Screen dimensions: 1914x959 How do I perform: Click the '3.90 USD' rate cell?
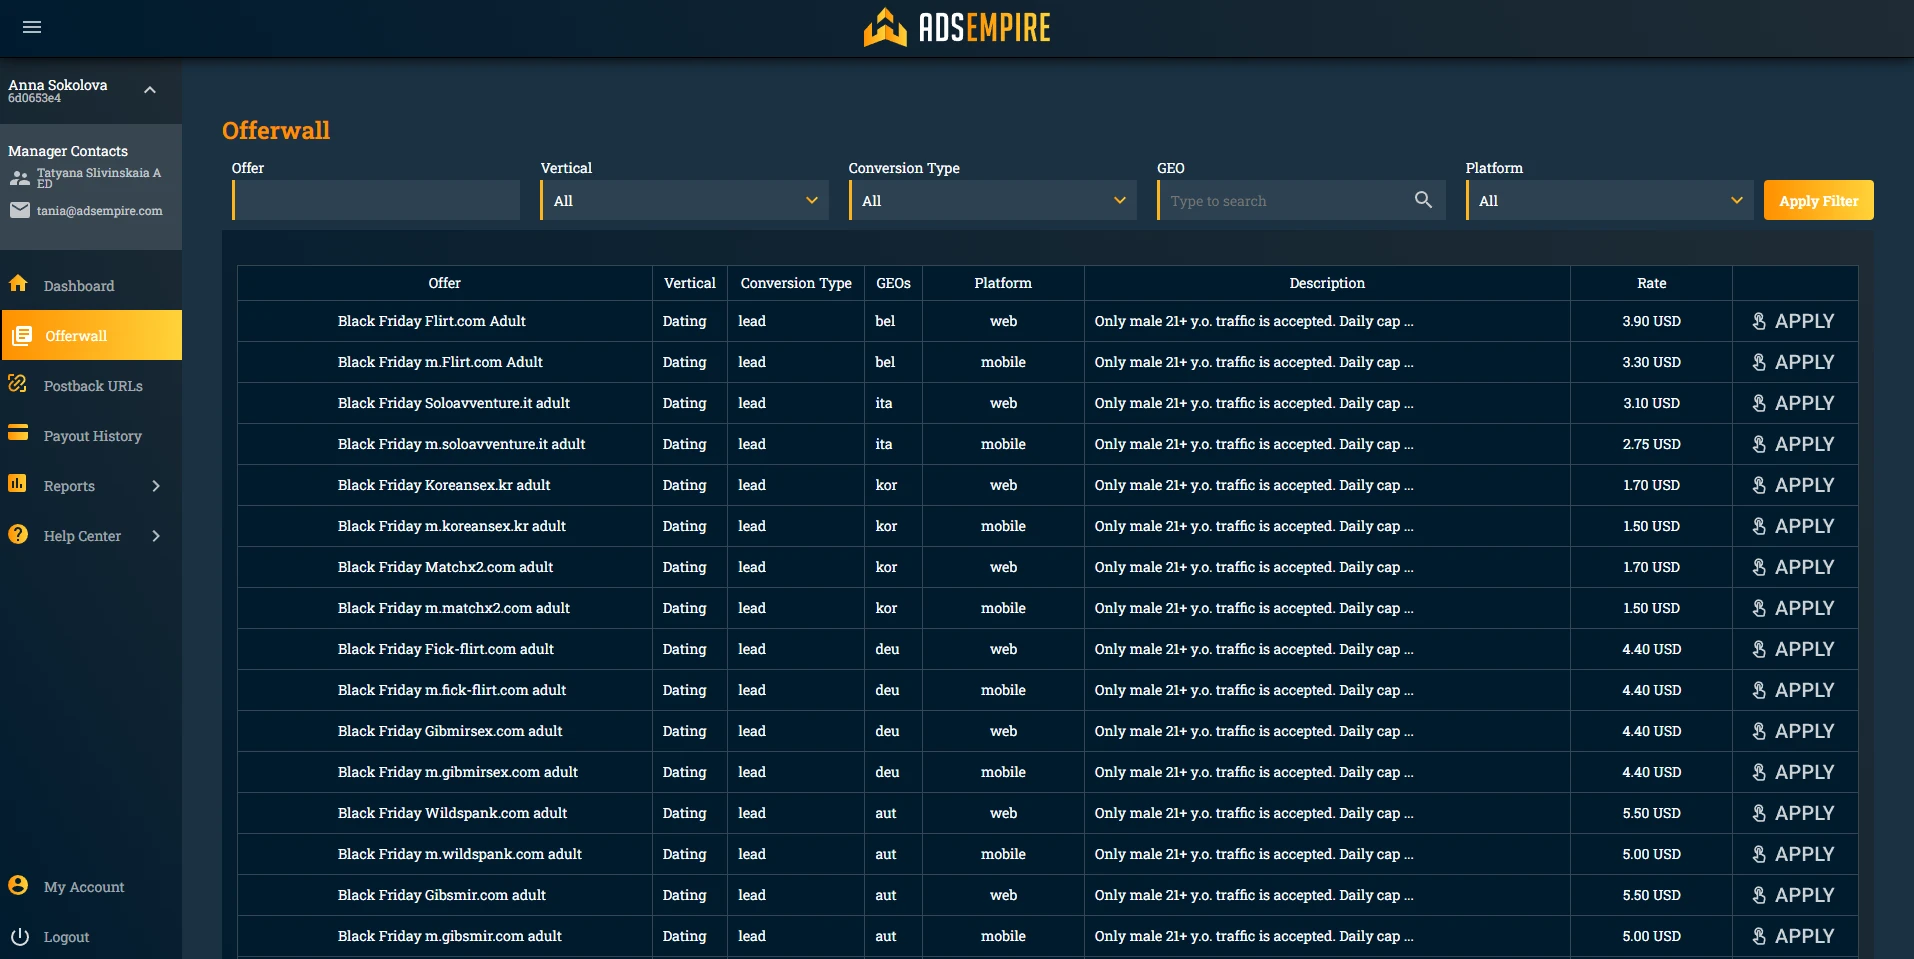coord(1651,321)
